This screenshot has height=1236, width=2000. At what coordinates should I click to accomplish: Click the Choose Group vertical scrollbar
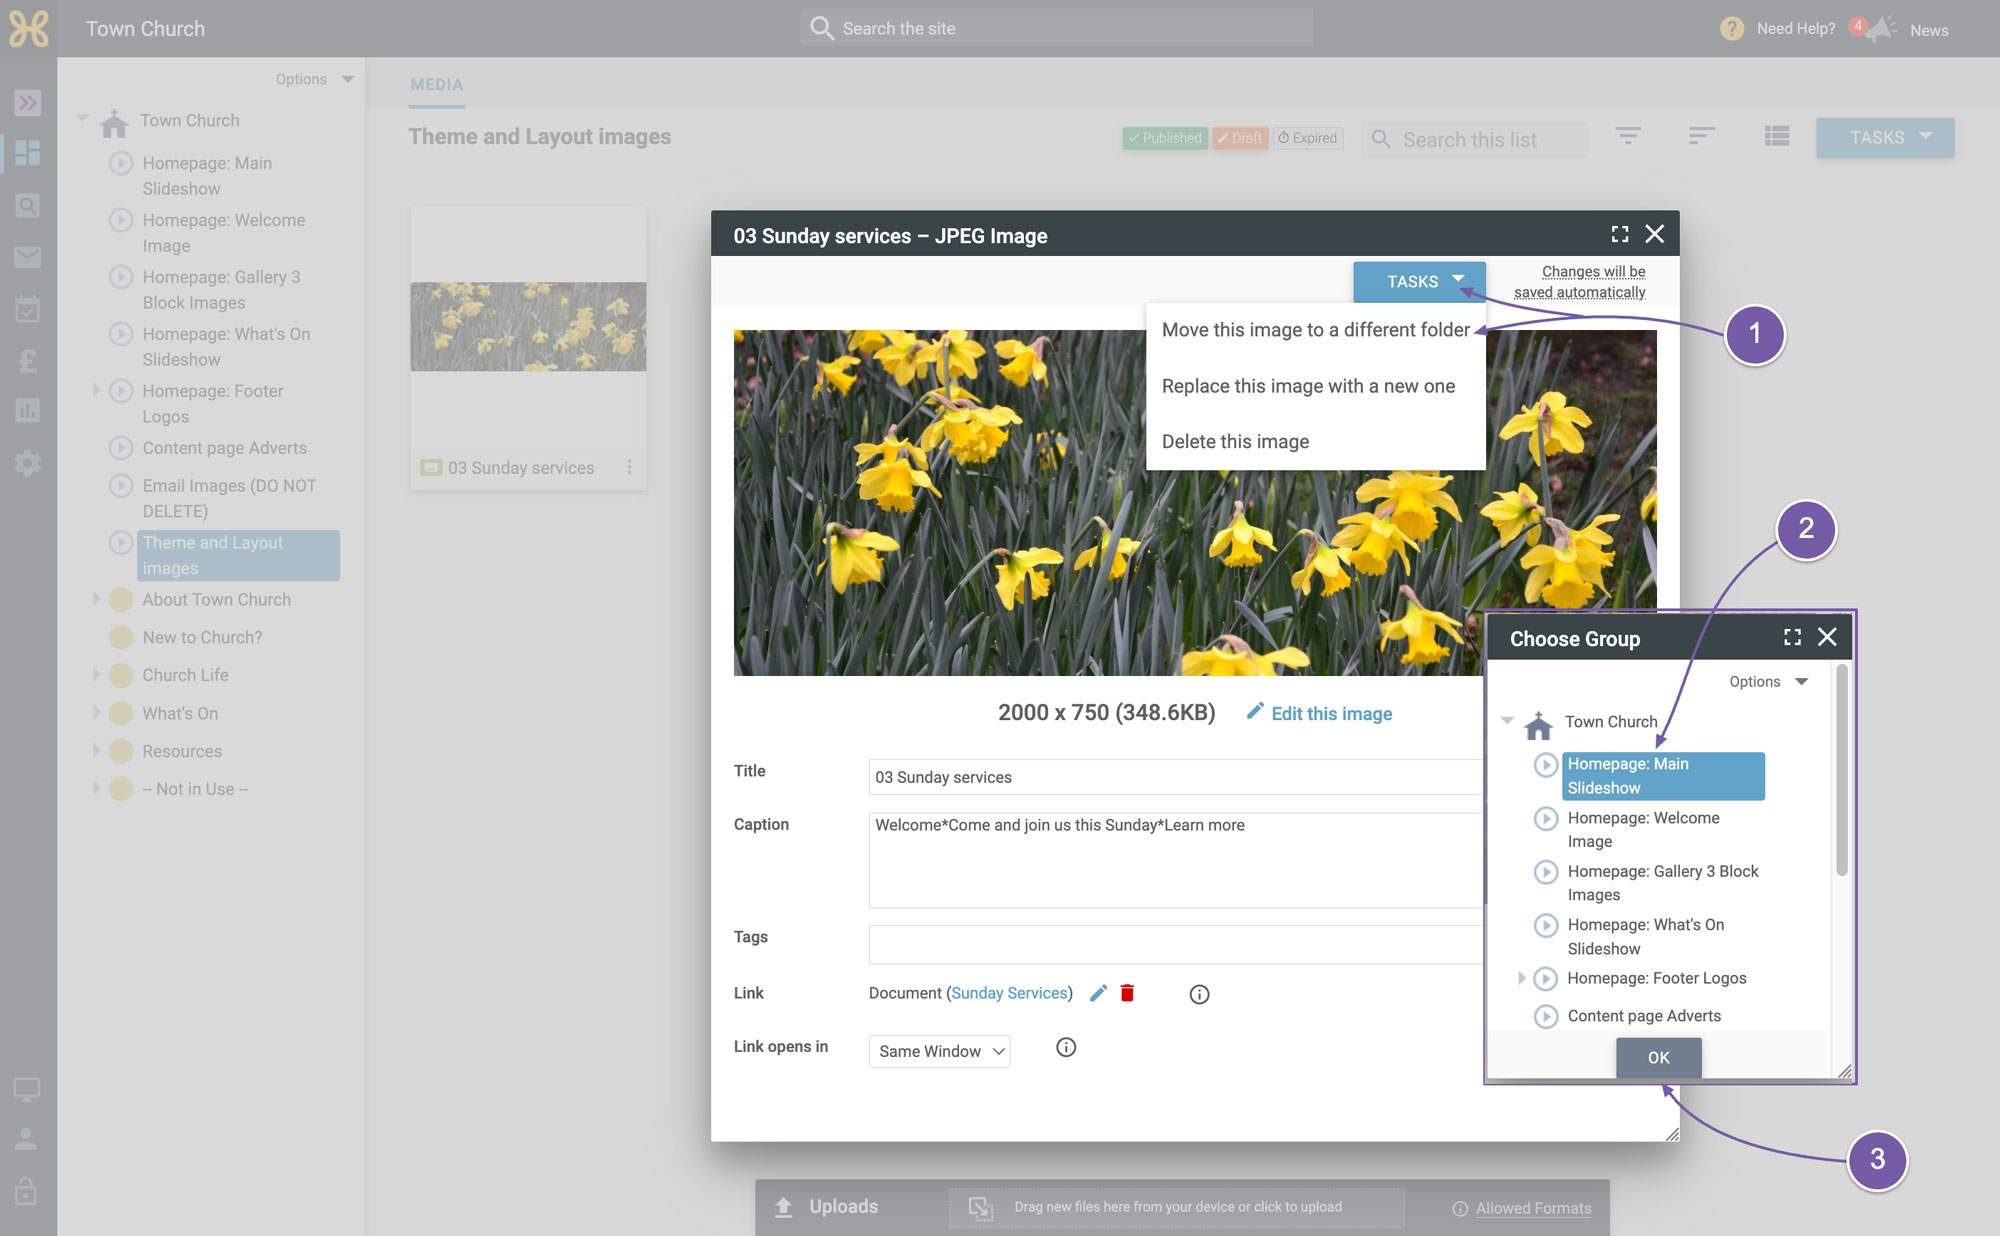[1841, 770]
